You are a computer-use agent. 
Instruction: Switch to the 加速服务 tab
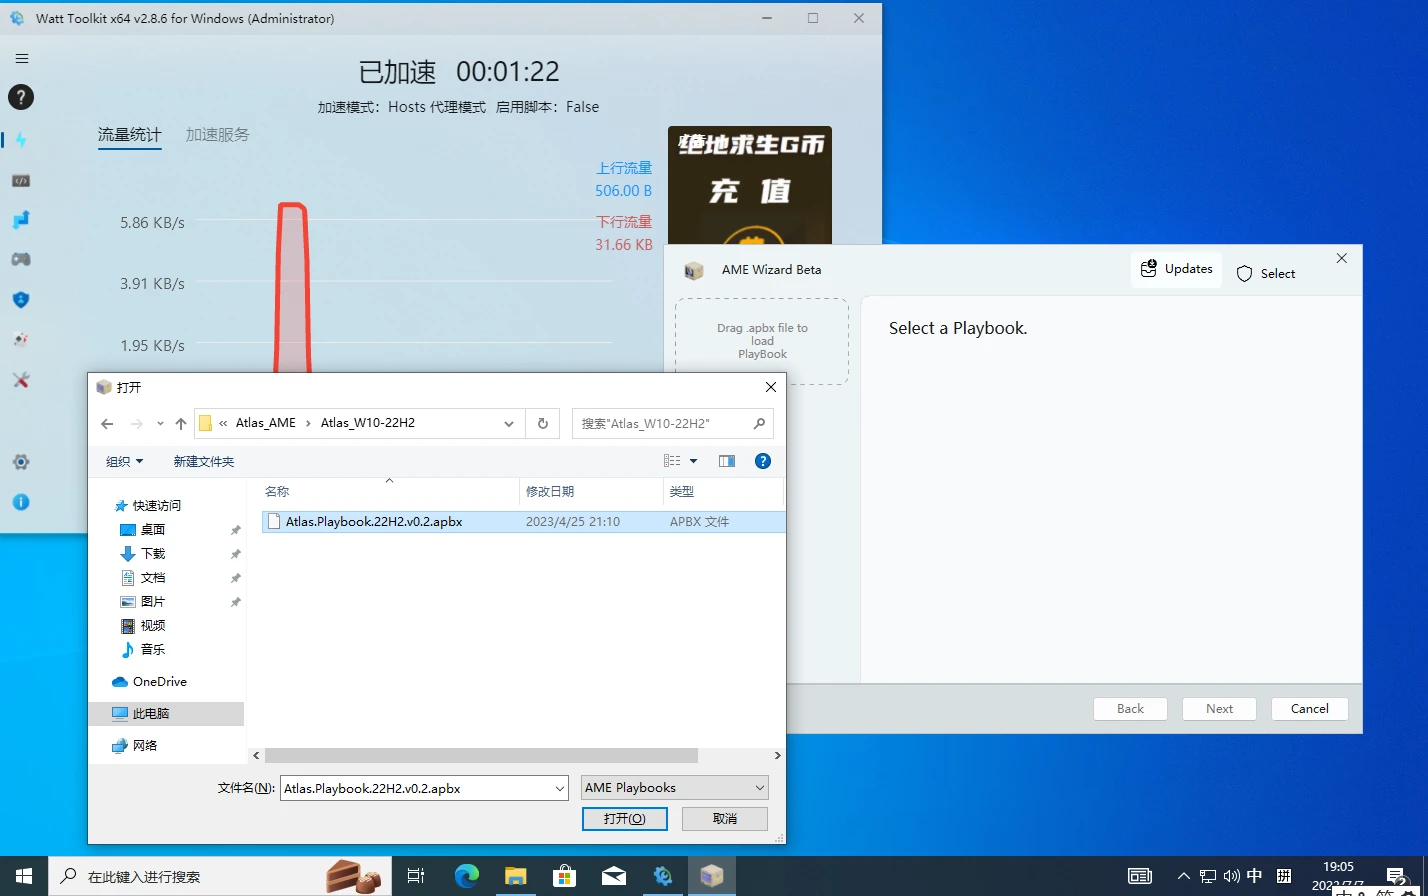point(217,135)
